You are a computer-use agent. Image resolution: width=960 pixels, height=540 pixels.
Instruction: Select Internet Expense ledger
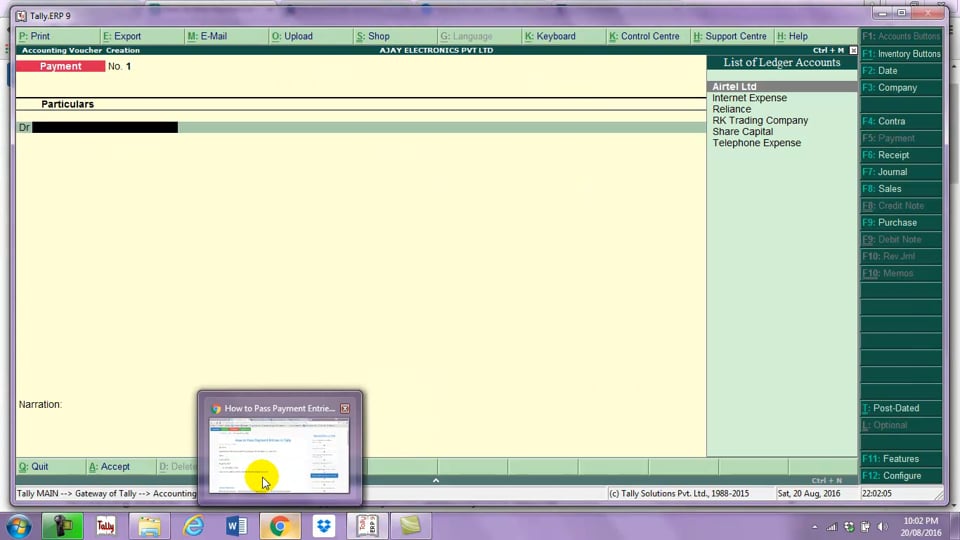coord(749,98)
